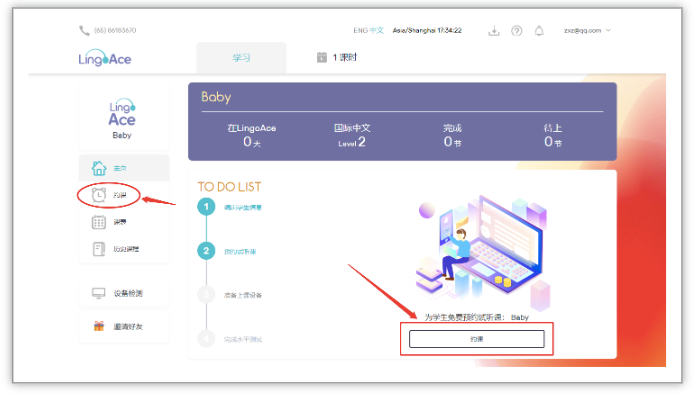This screenshot has height=397, width=698.
Task: Click the monitor device check icon
Action: 99,293
